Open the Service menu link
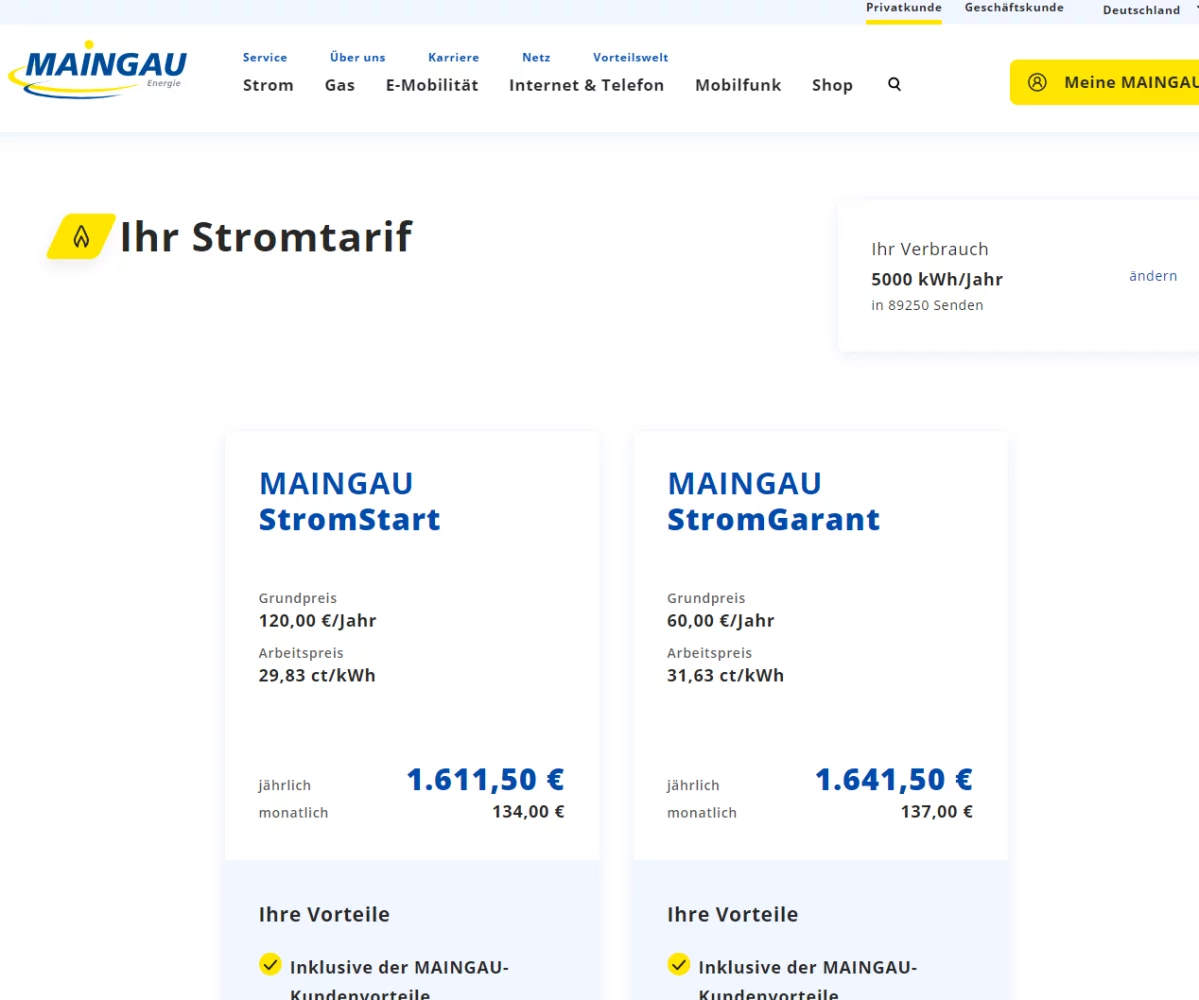This screenshot has height=1000, width=1199. 265,57
